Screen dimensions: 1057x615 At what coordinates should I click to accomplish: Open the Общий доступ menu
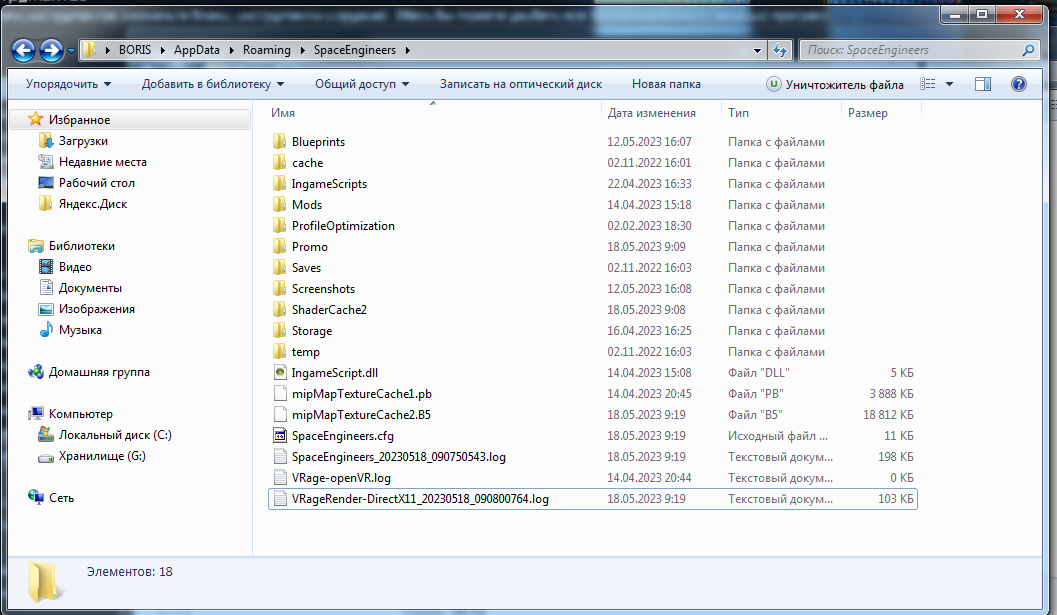[362, 85]
